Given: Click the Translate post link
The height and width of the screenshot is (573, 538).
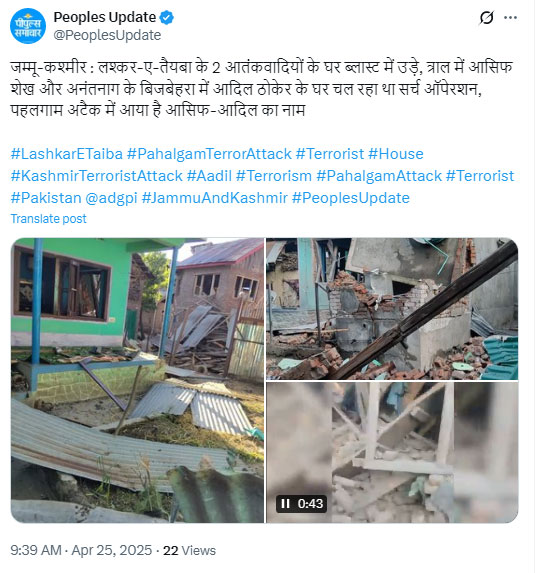Looking at the screenshot, I should coord(49,219).
